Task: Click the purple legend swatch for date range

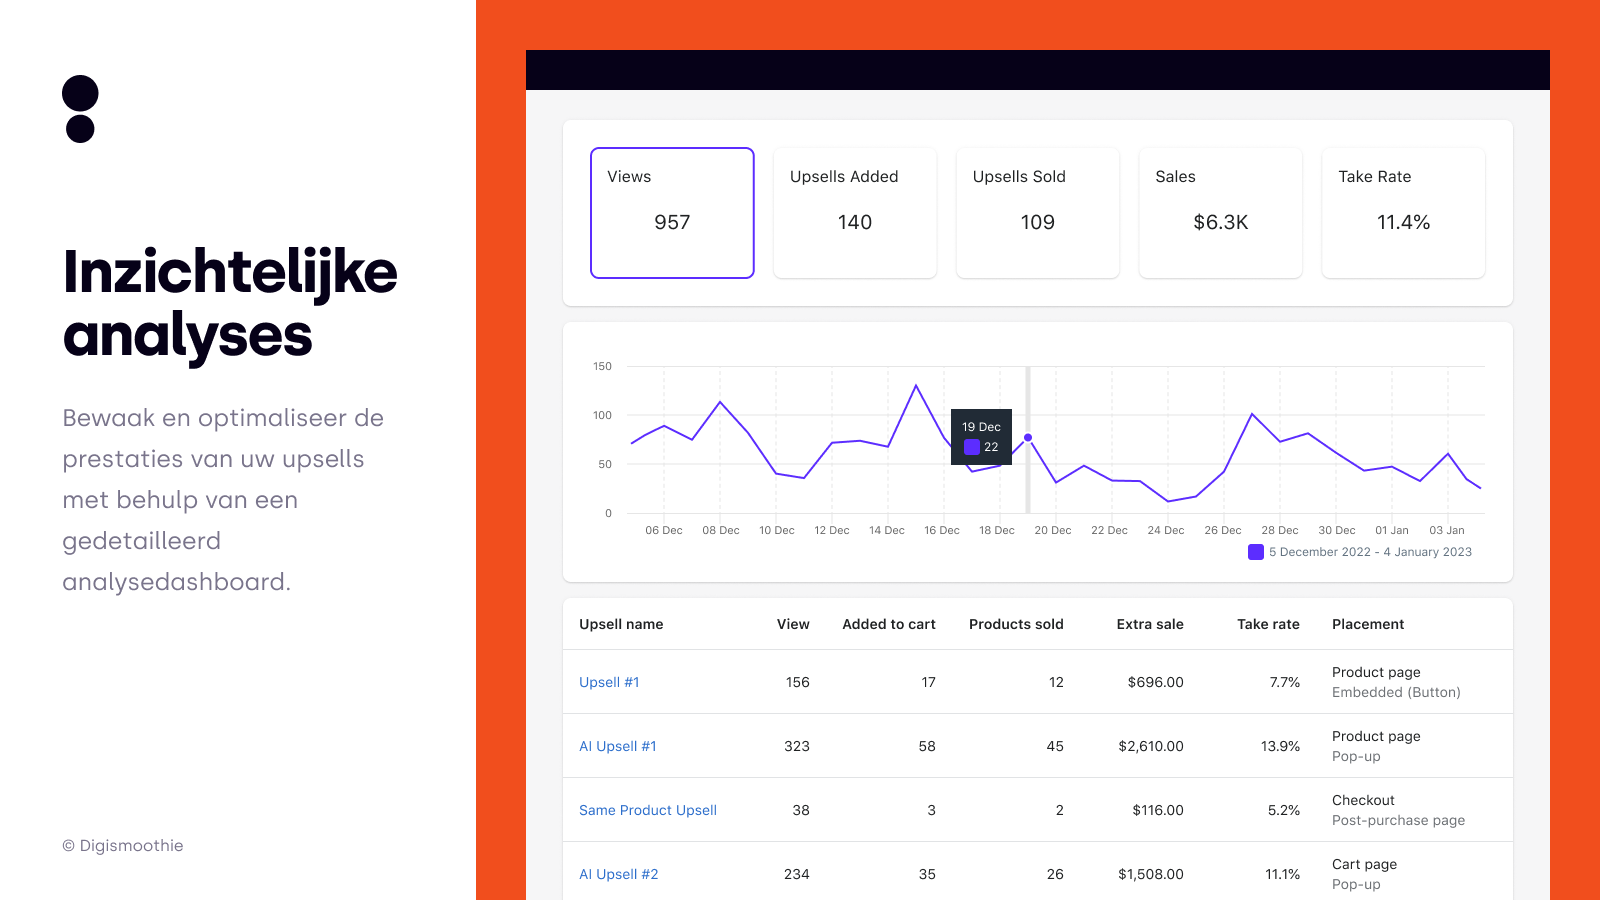Action: coord(1256,552)
